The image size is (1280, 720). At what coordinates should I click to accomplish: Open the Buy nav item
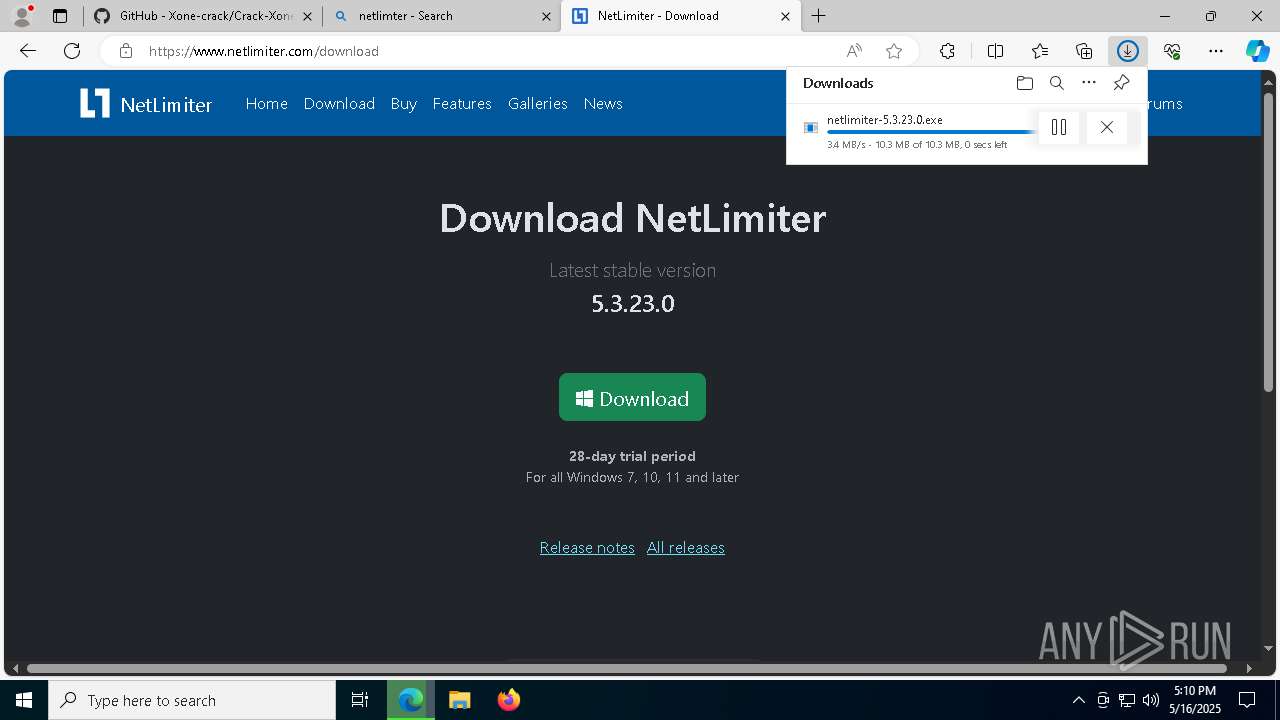click(404, 104)
